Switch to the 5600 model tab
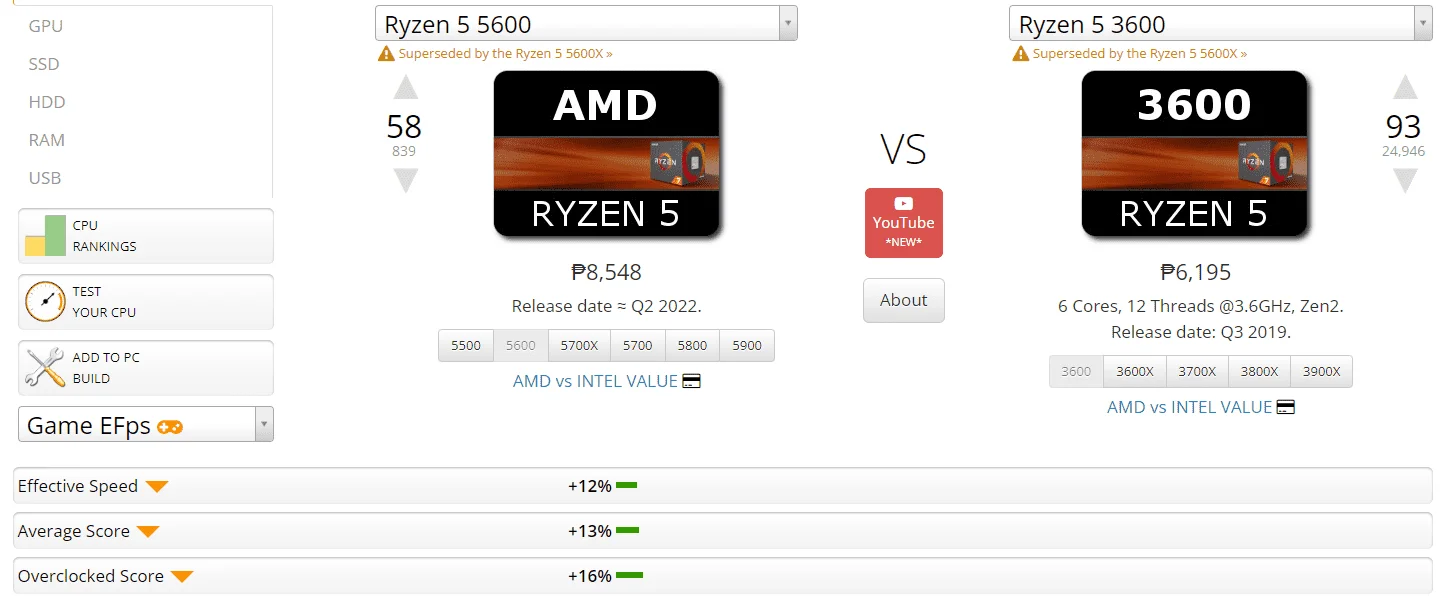 [x=521, y=345]
